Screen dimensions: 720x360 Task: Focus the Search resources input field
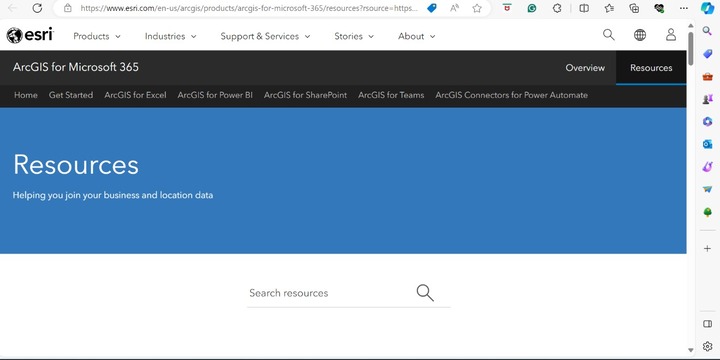pos(331,293)
